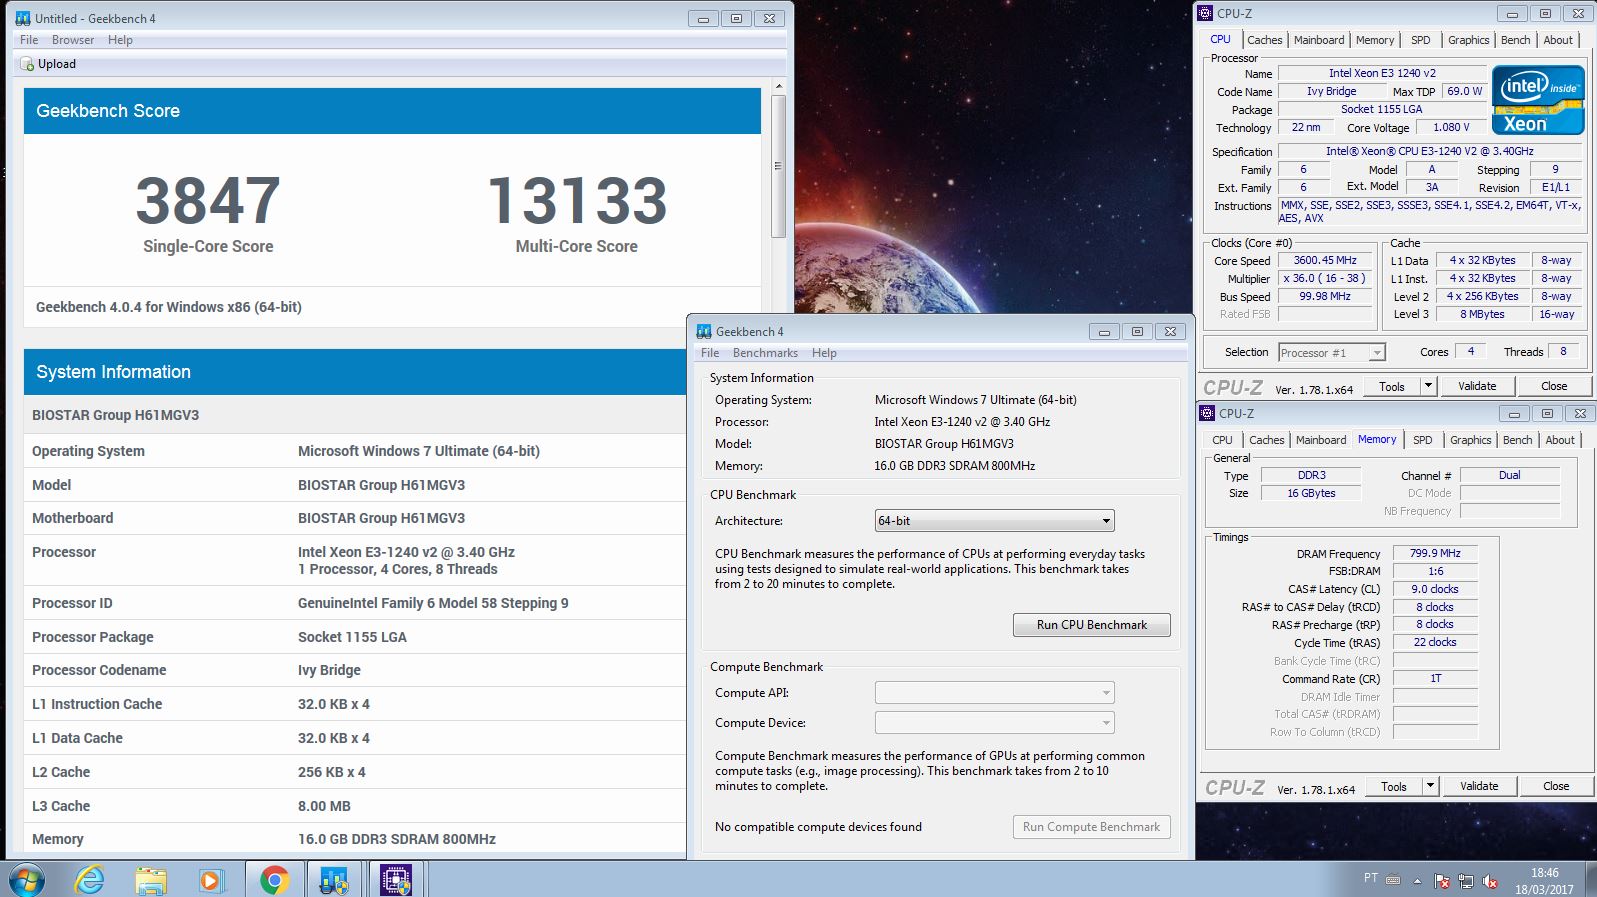
Task: Switch to Memory tab in upper CPU-Z
Action: 1375,40
